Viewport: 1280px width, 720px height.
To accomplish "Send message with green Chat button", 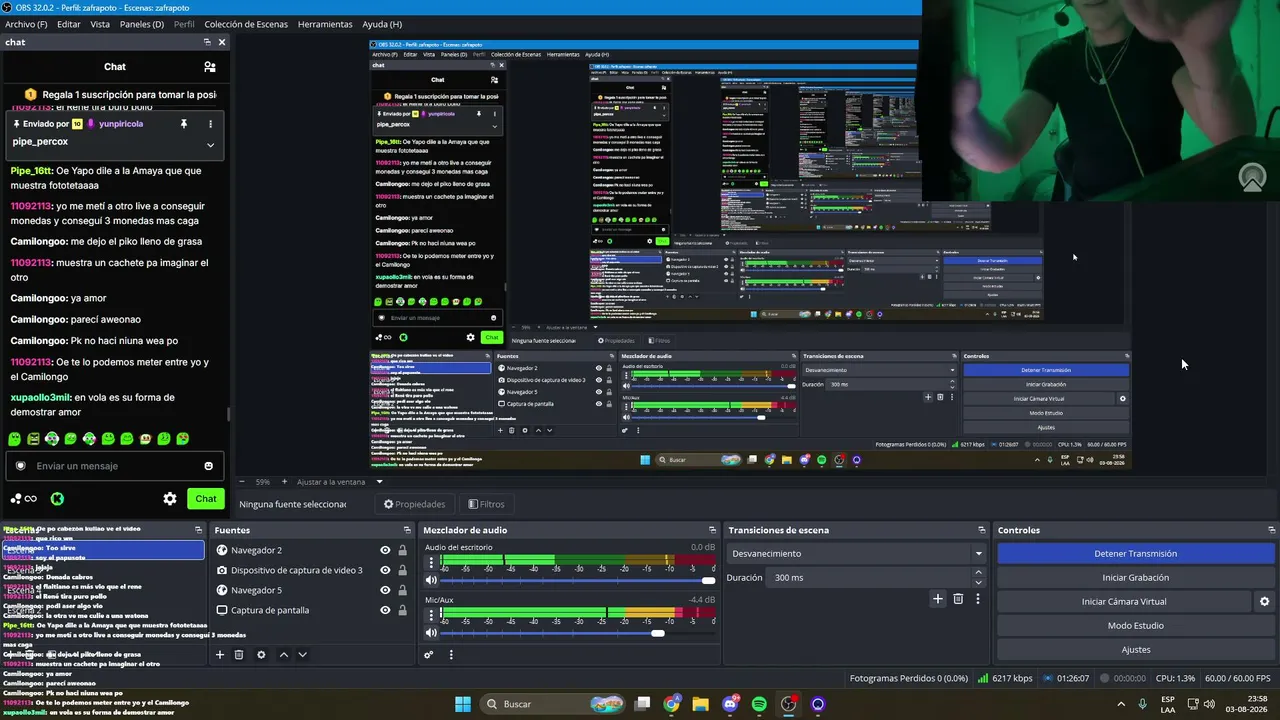I will click(x=206, y=499).
